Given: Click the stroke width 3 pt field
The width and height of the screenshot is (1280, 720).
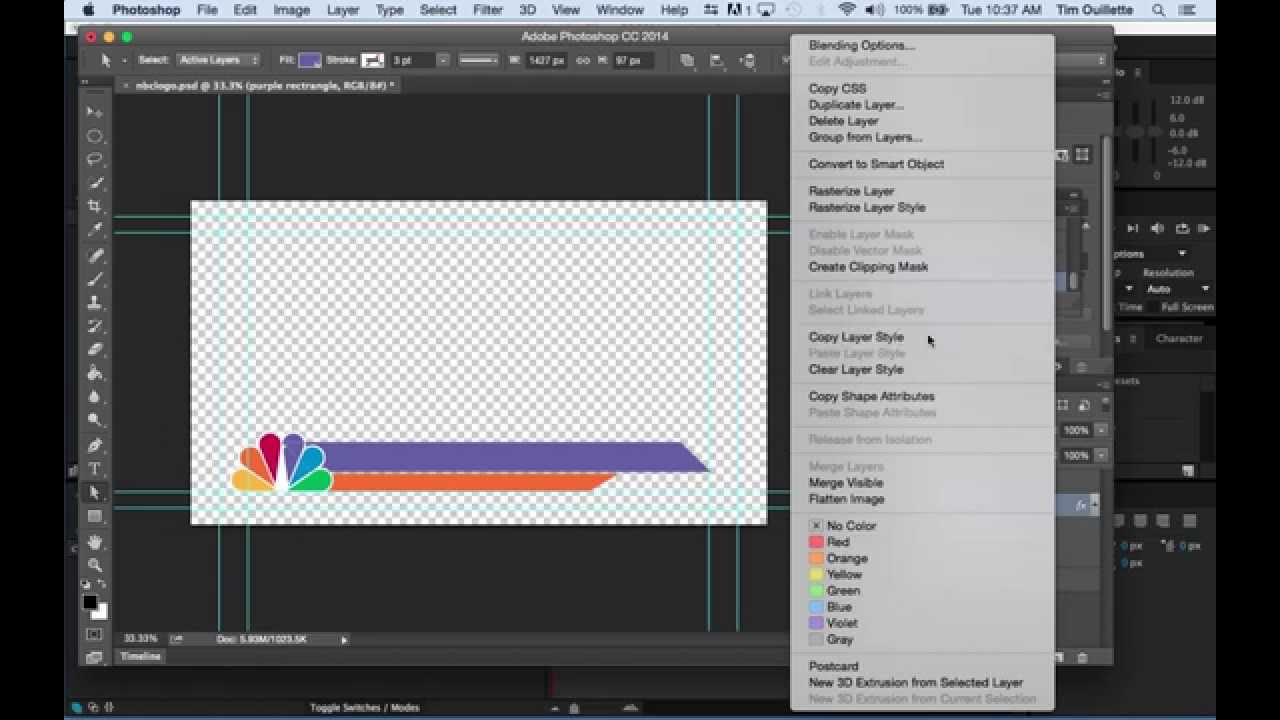Looking at the screenshot, I should (x=412, y=60).
